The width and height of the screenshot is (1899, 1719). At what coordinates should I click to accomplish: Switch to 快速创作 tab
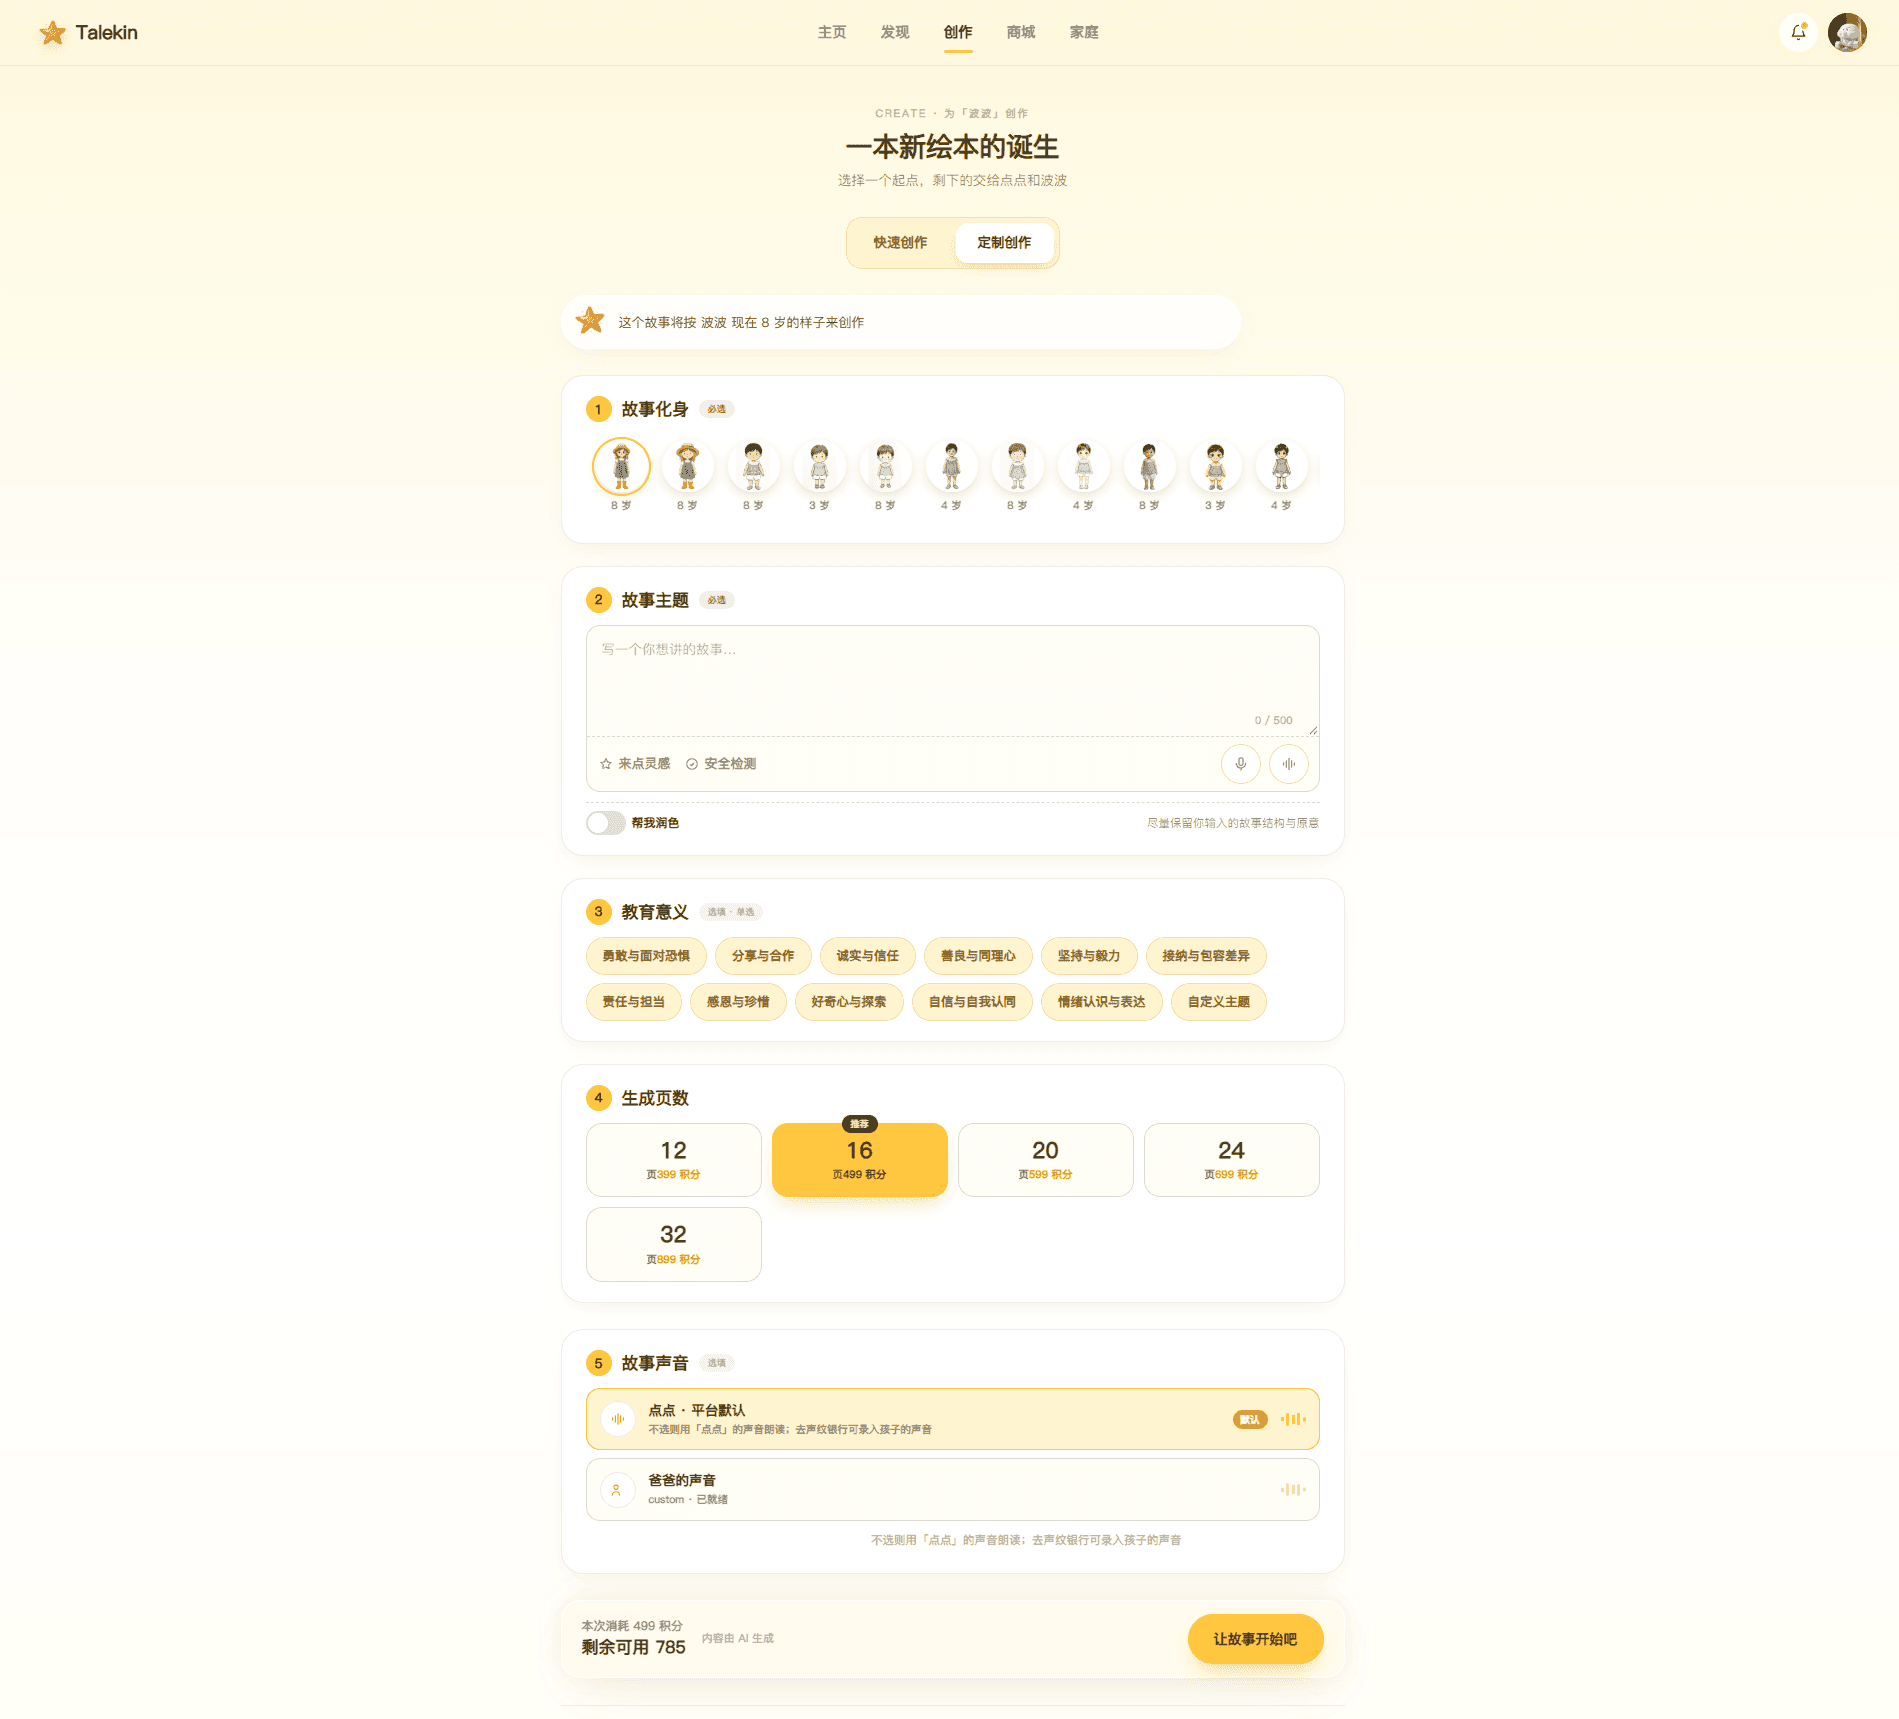click(x=900, y=243)
